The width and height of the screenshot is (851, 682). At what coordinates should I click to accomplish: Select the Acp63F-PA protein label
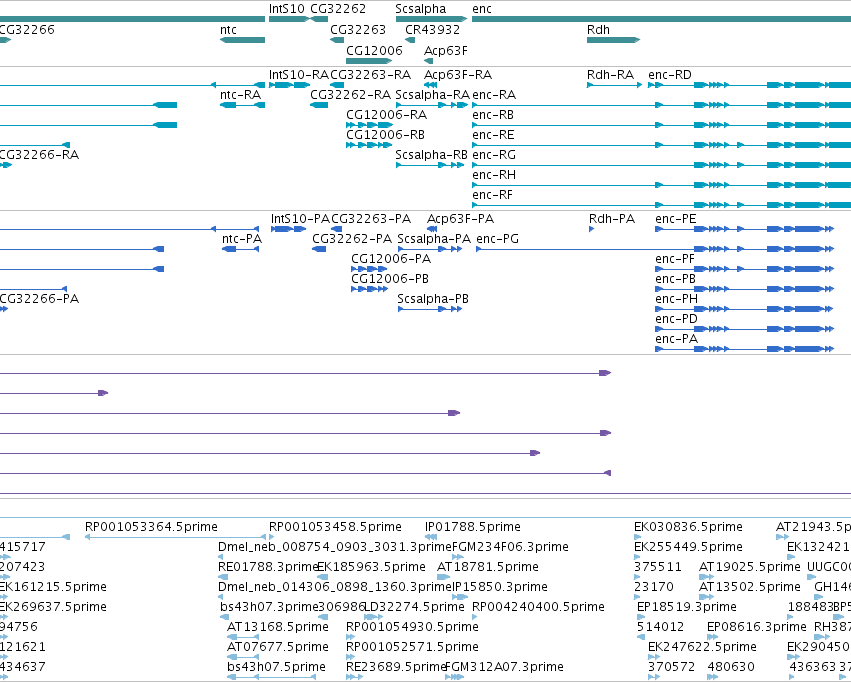[460, 219]
